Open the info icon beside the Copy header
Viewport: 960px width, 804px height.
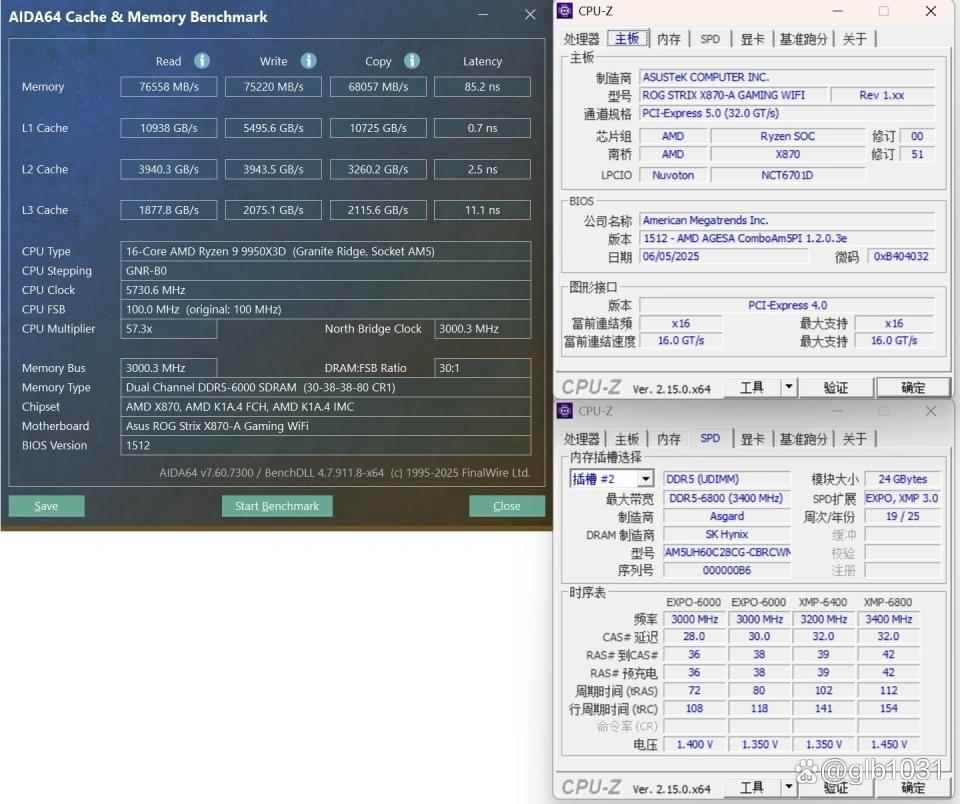pyautogui.click(x=412, y=61)
